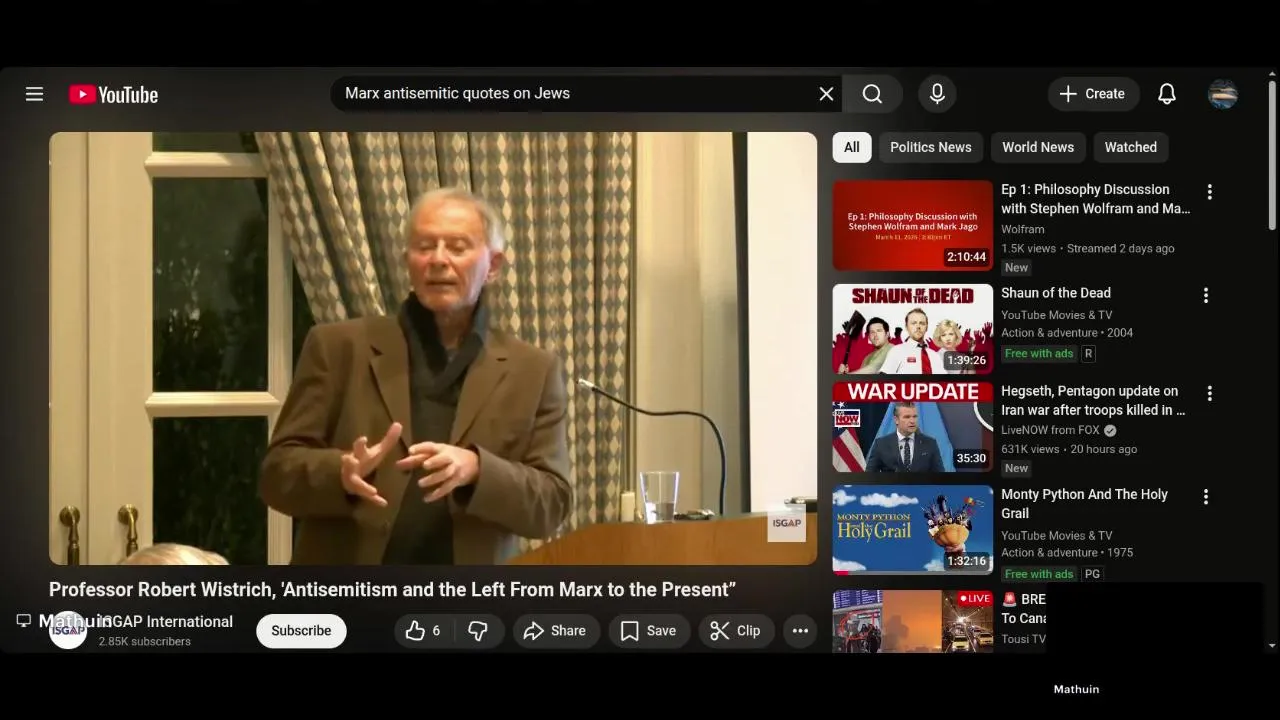Open the War Update Hegseth thumbnail
This screenshot has width=1280, height=720.
pos(913,427)
